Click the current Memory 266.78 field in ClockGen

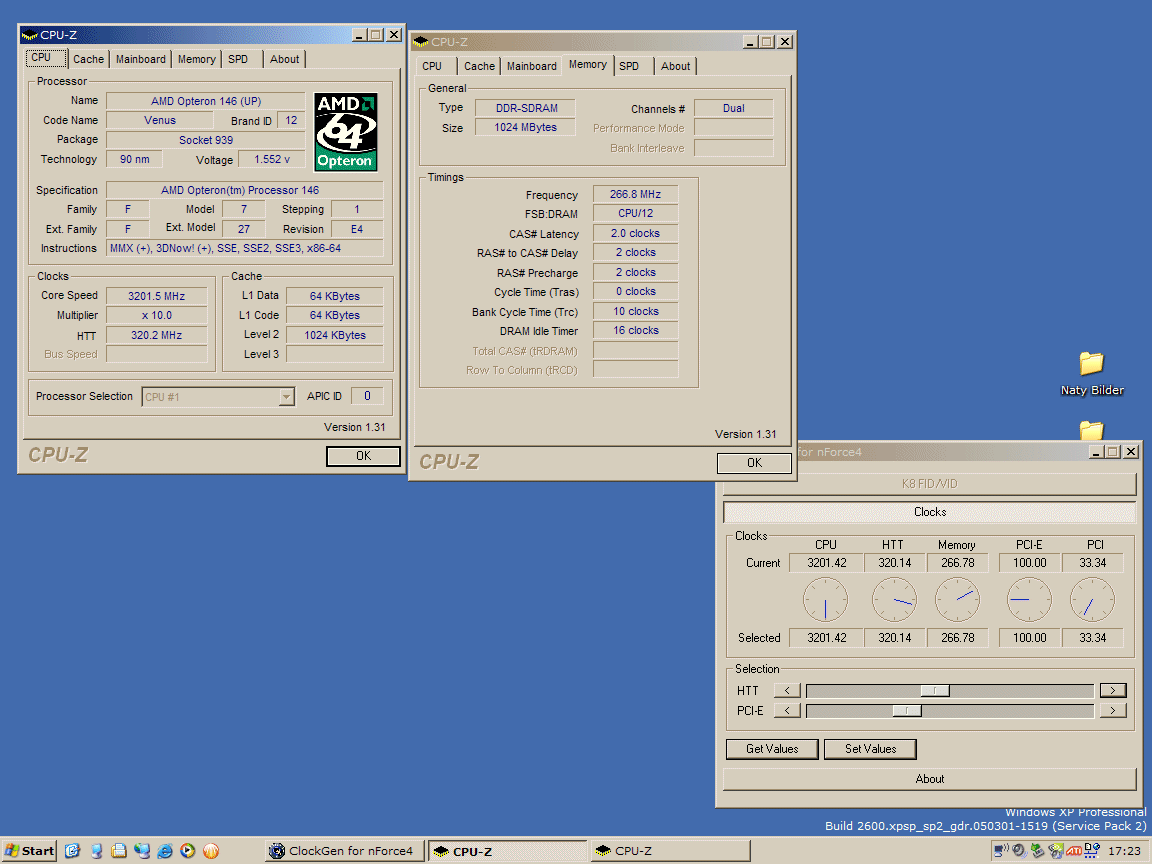click(957, 563)
